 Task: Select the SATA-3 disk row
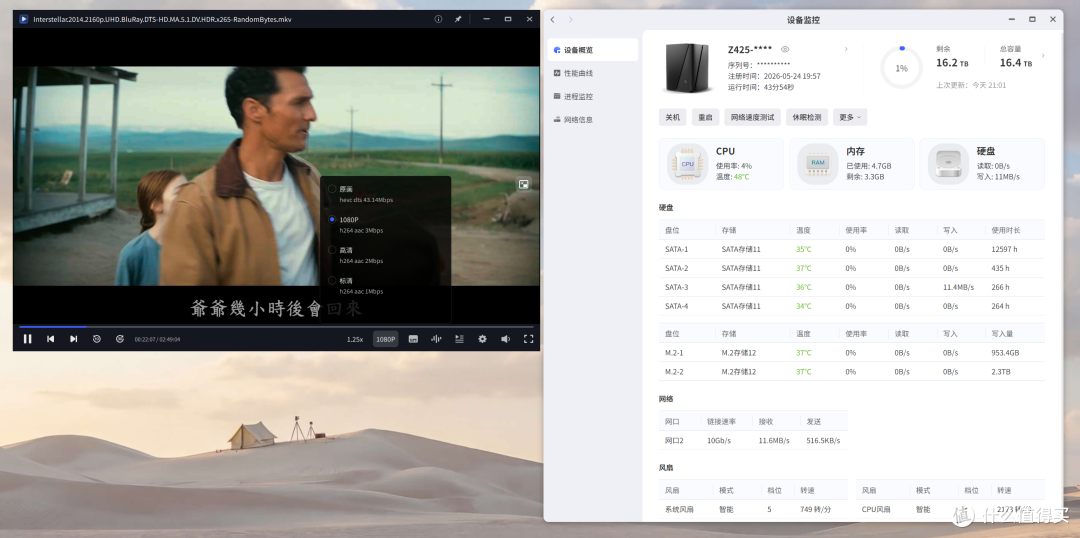[x=851, y=287]
